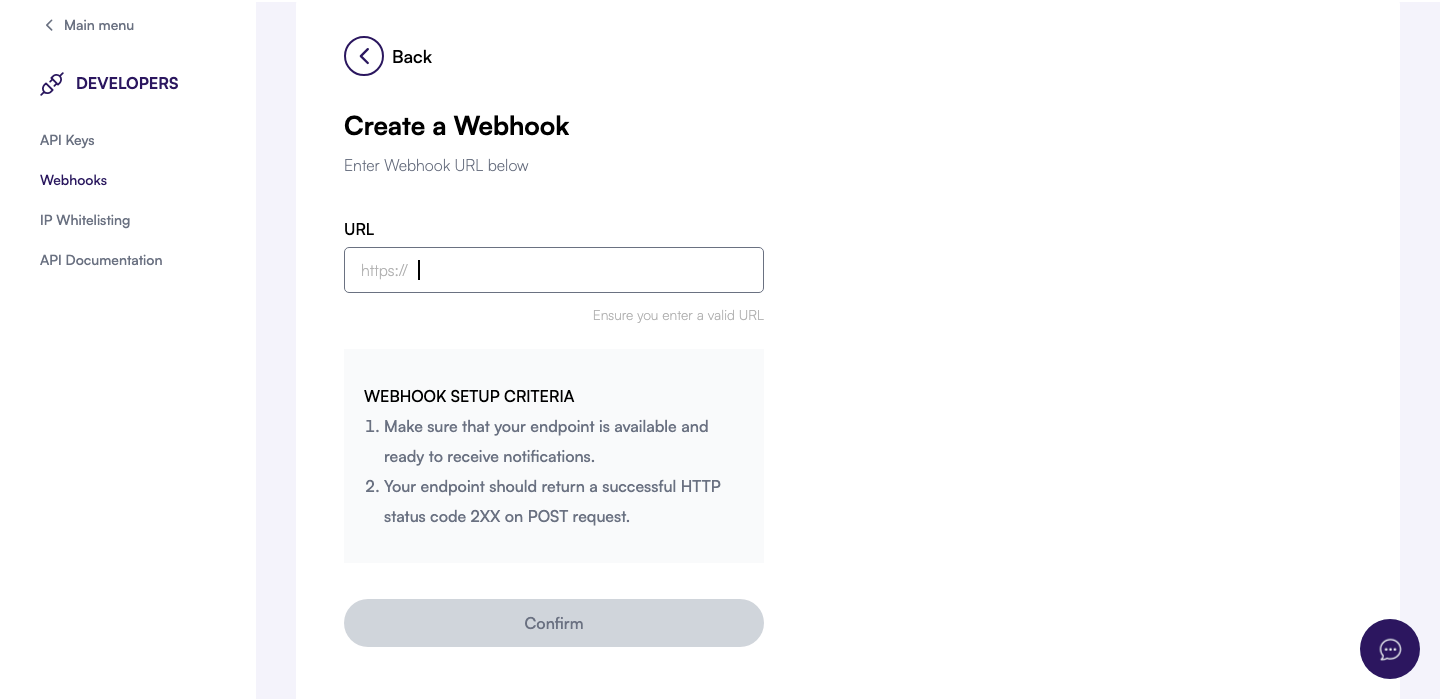
Task: Click the Create a Webhook title
Action: [x=456, y=126]
